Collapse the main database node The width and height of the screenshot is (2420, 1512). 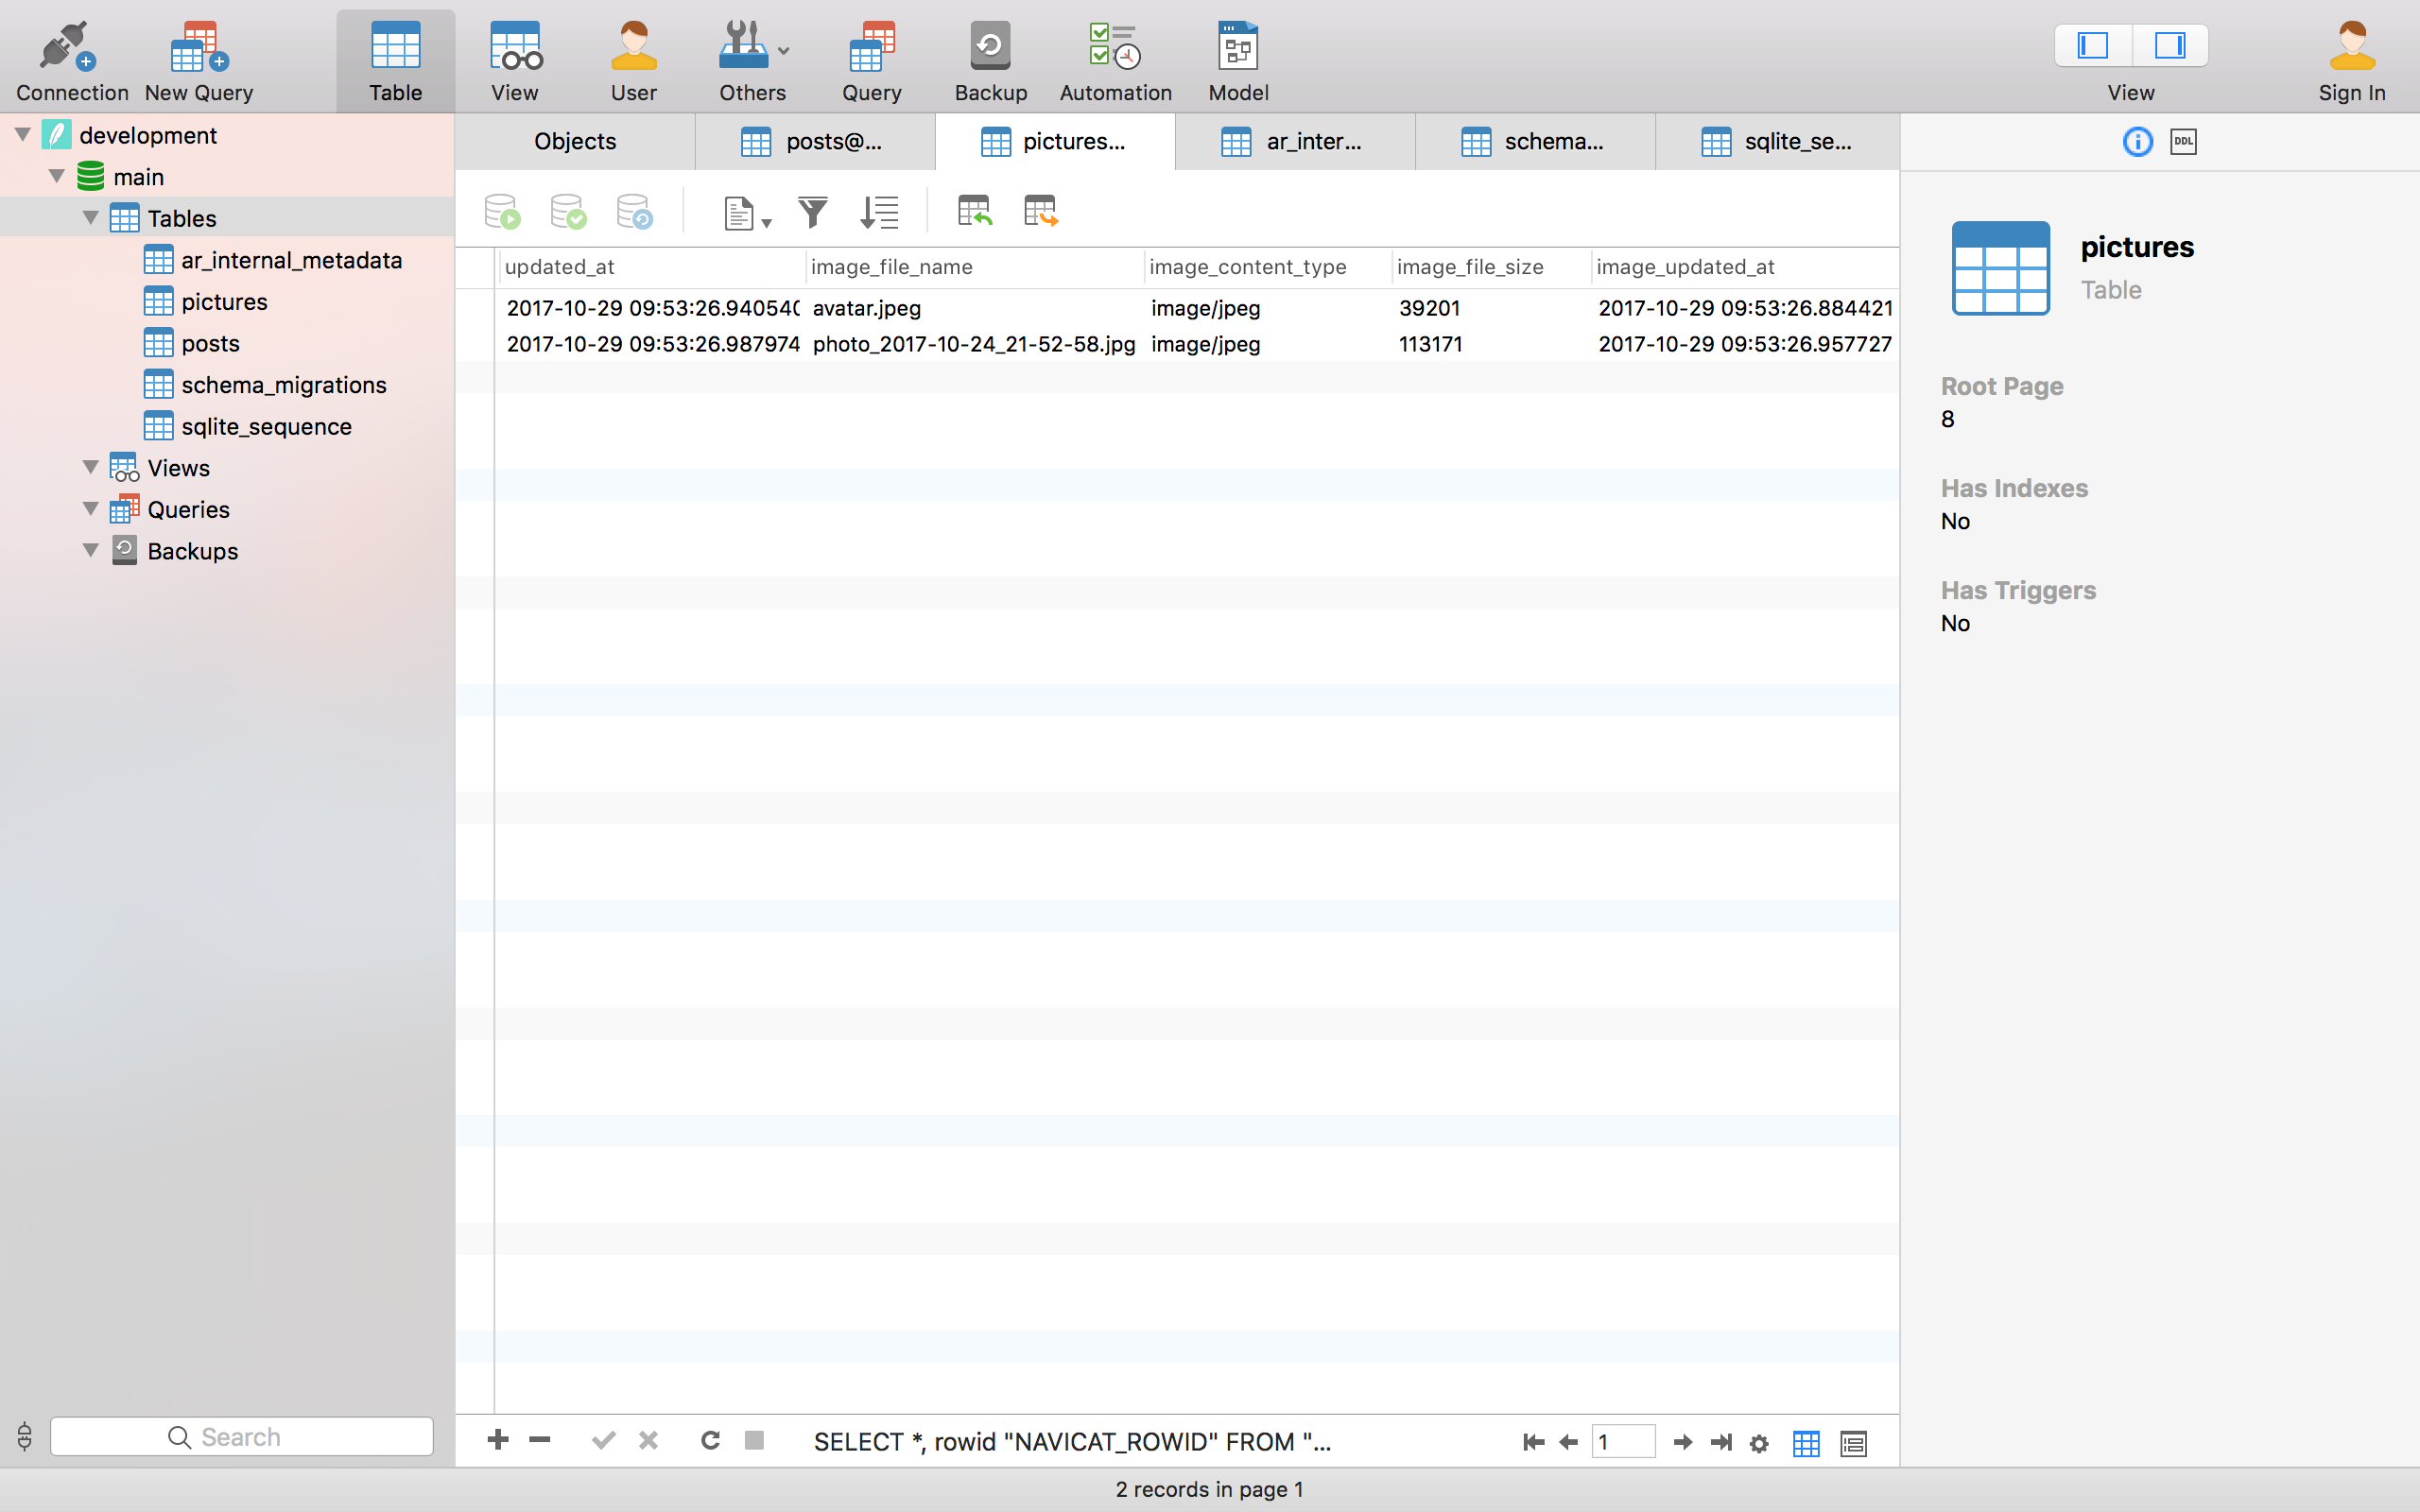[x=57, y=176]
